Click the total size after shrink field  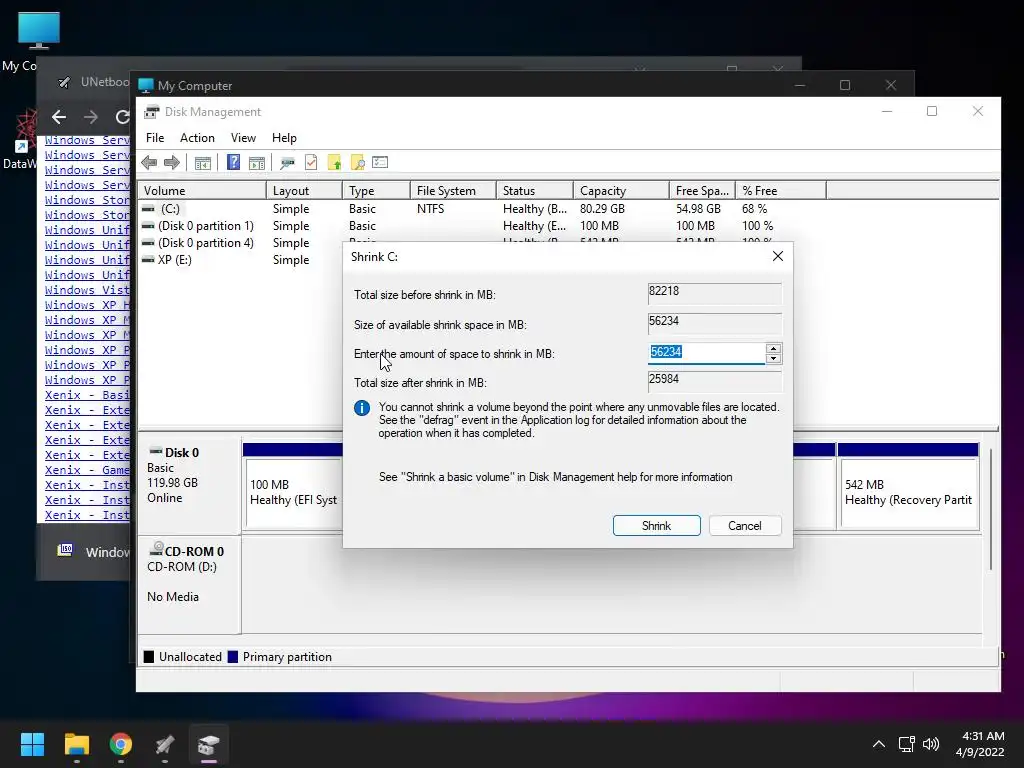pos(714,381)
